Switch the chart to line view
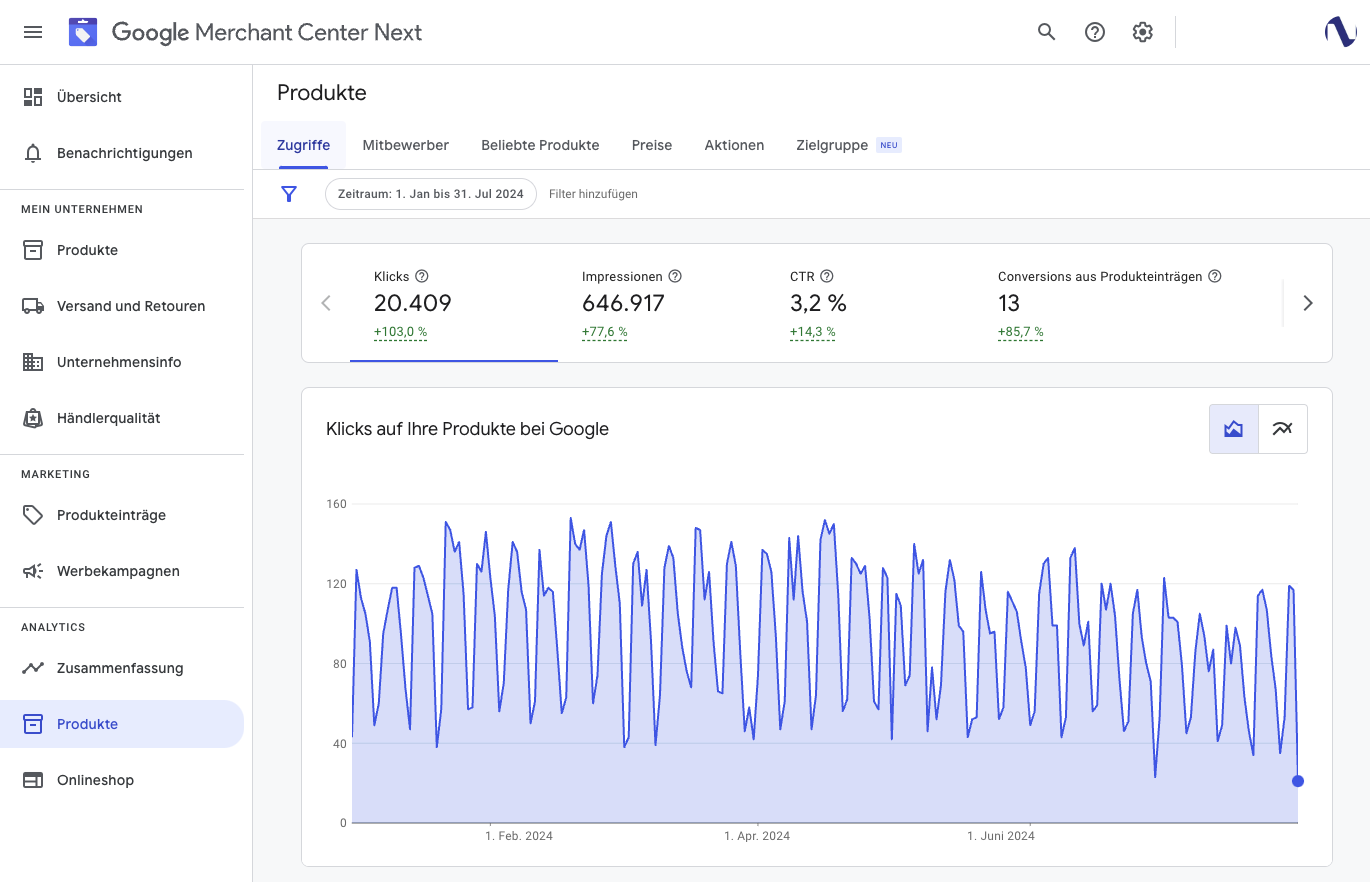Viewport: 1370px width, 882px height. [x=1283, y=428]
